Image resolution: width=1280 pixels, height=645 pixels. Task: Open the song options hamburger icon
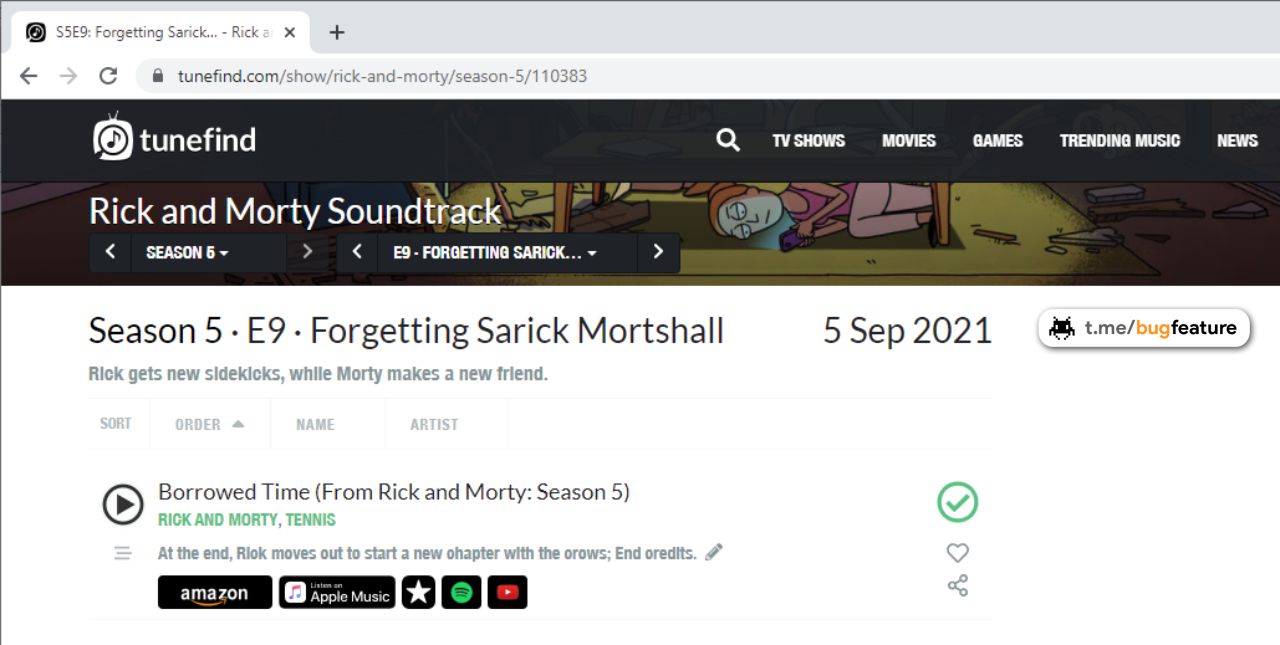(x=122, y=553)
